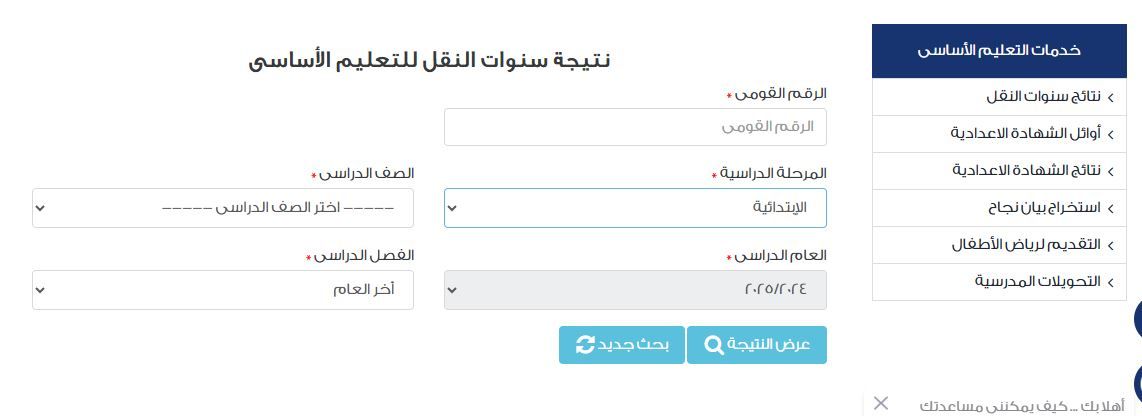The width and height of the screenshot is (1142, 416).
Task: Click chevron beside أوائل الشهادة الاعدادية
Action: tap(1110, 135)
